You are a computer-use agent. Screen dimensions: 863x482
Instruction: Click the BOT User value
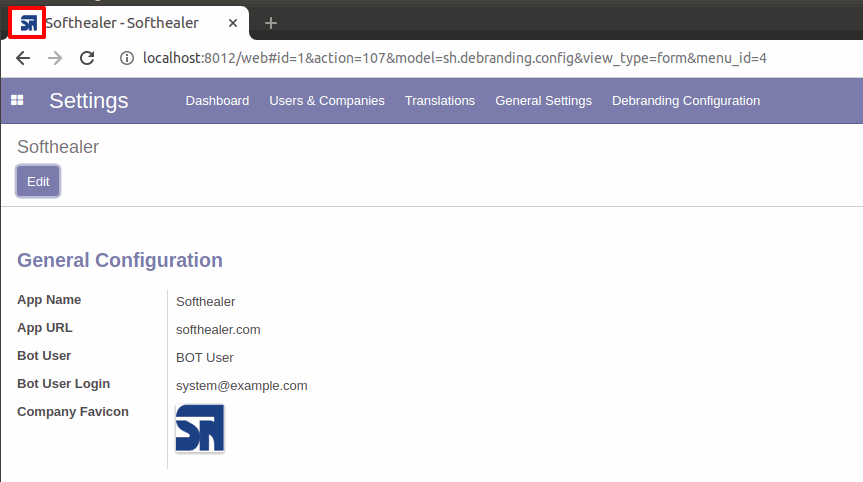pos(205,358)
